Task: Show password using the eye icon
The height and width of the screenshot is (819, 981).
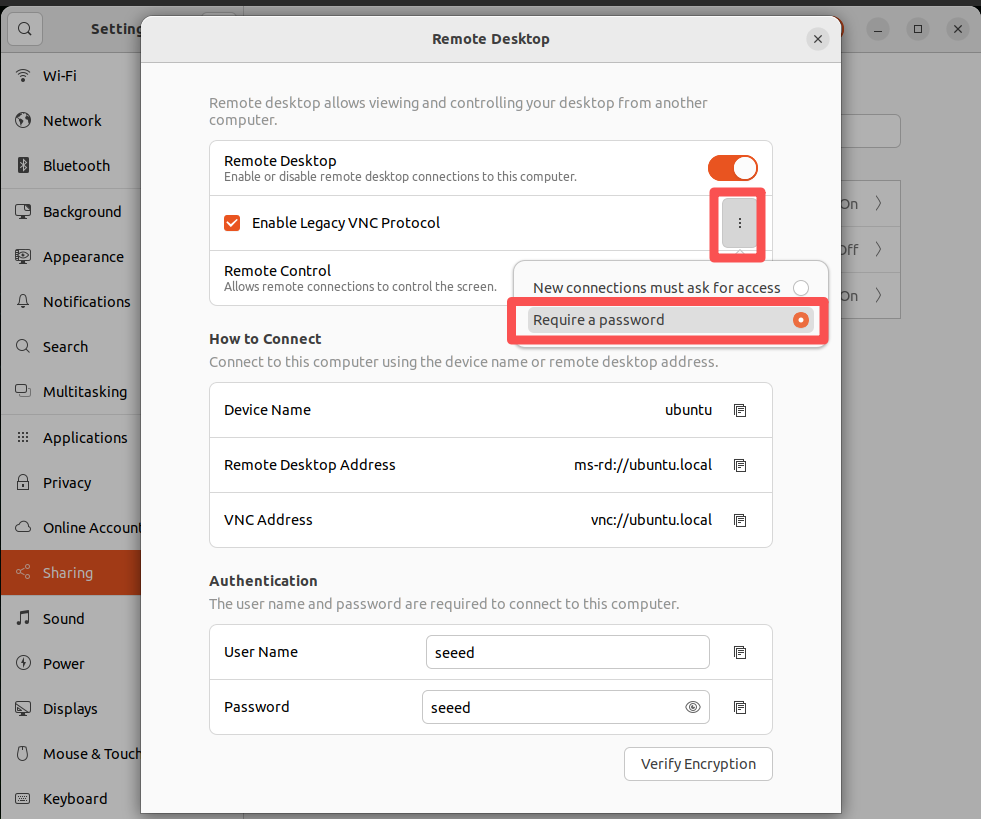Action: tap(693, 707)
